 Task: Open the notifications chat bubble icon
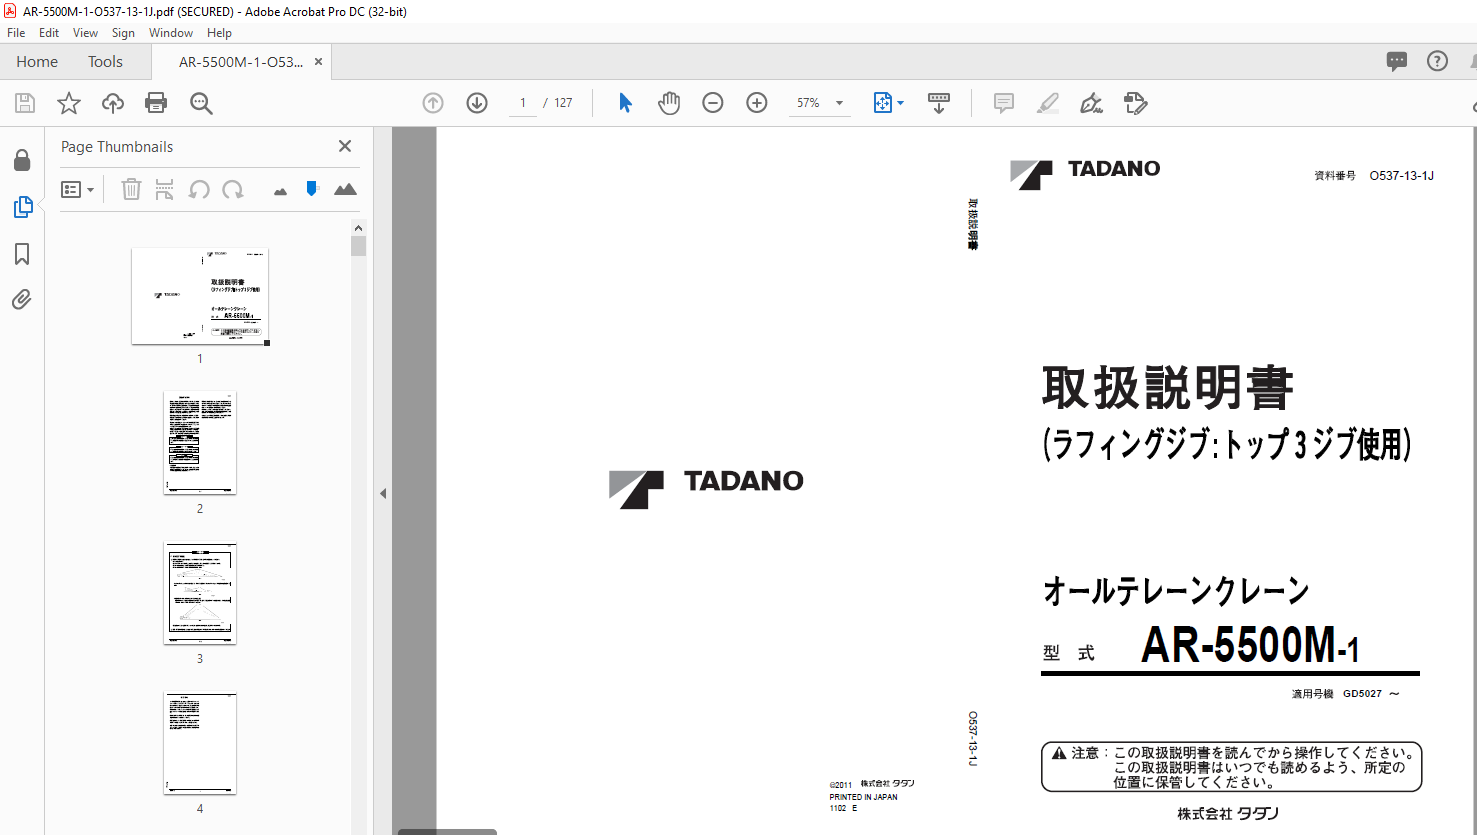[x=1397, y=61]
